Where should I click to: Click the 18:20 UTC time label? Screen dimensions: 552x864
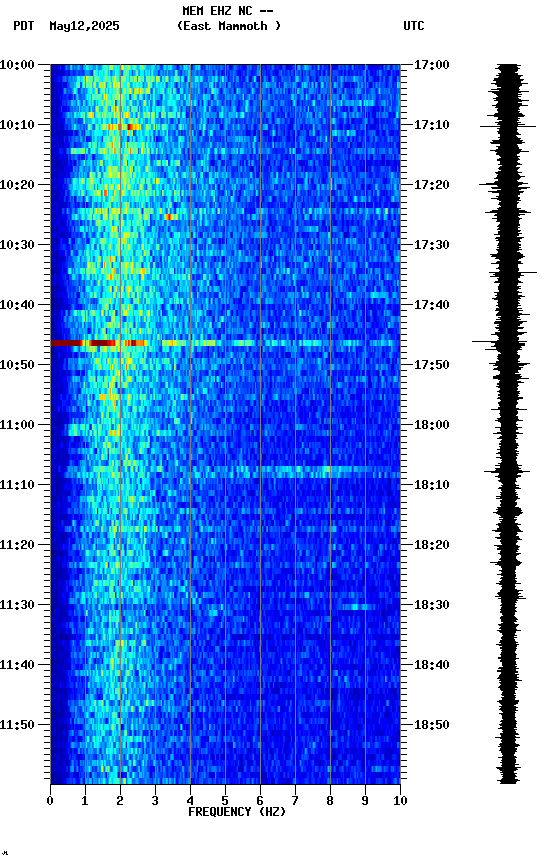click(x=432, y=545)
